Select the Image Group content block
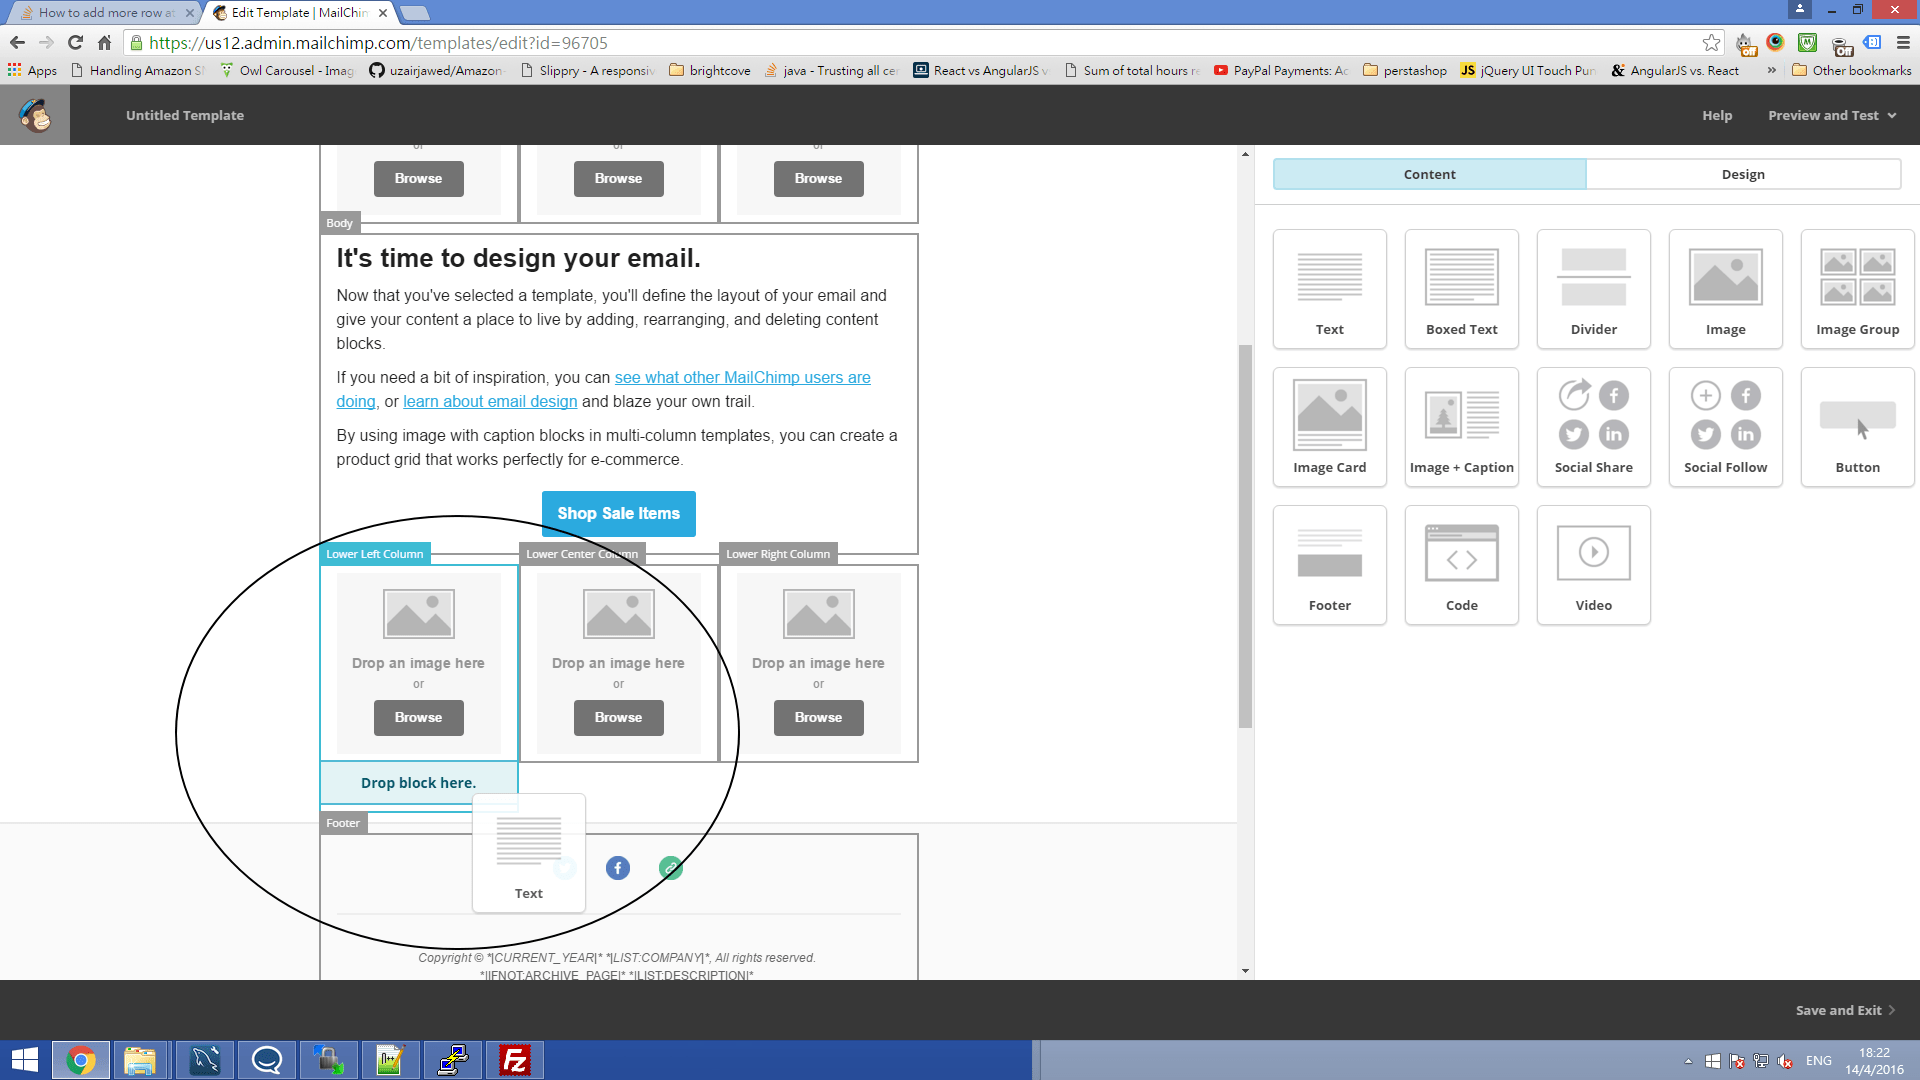1920x1080 pixels. tap(1857, 289)
